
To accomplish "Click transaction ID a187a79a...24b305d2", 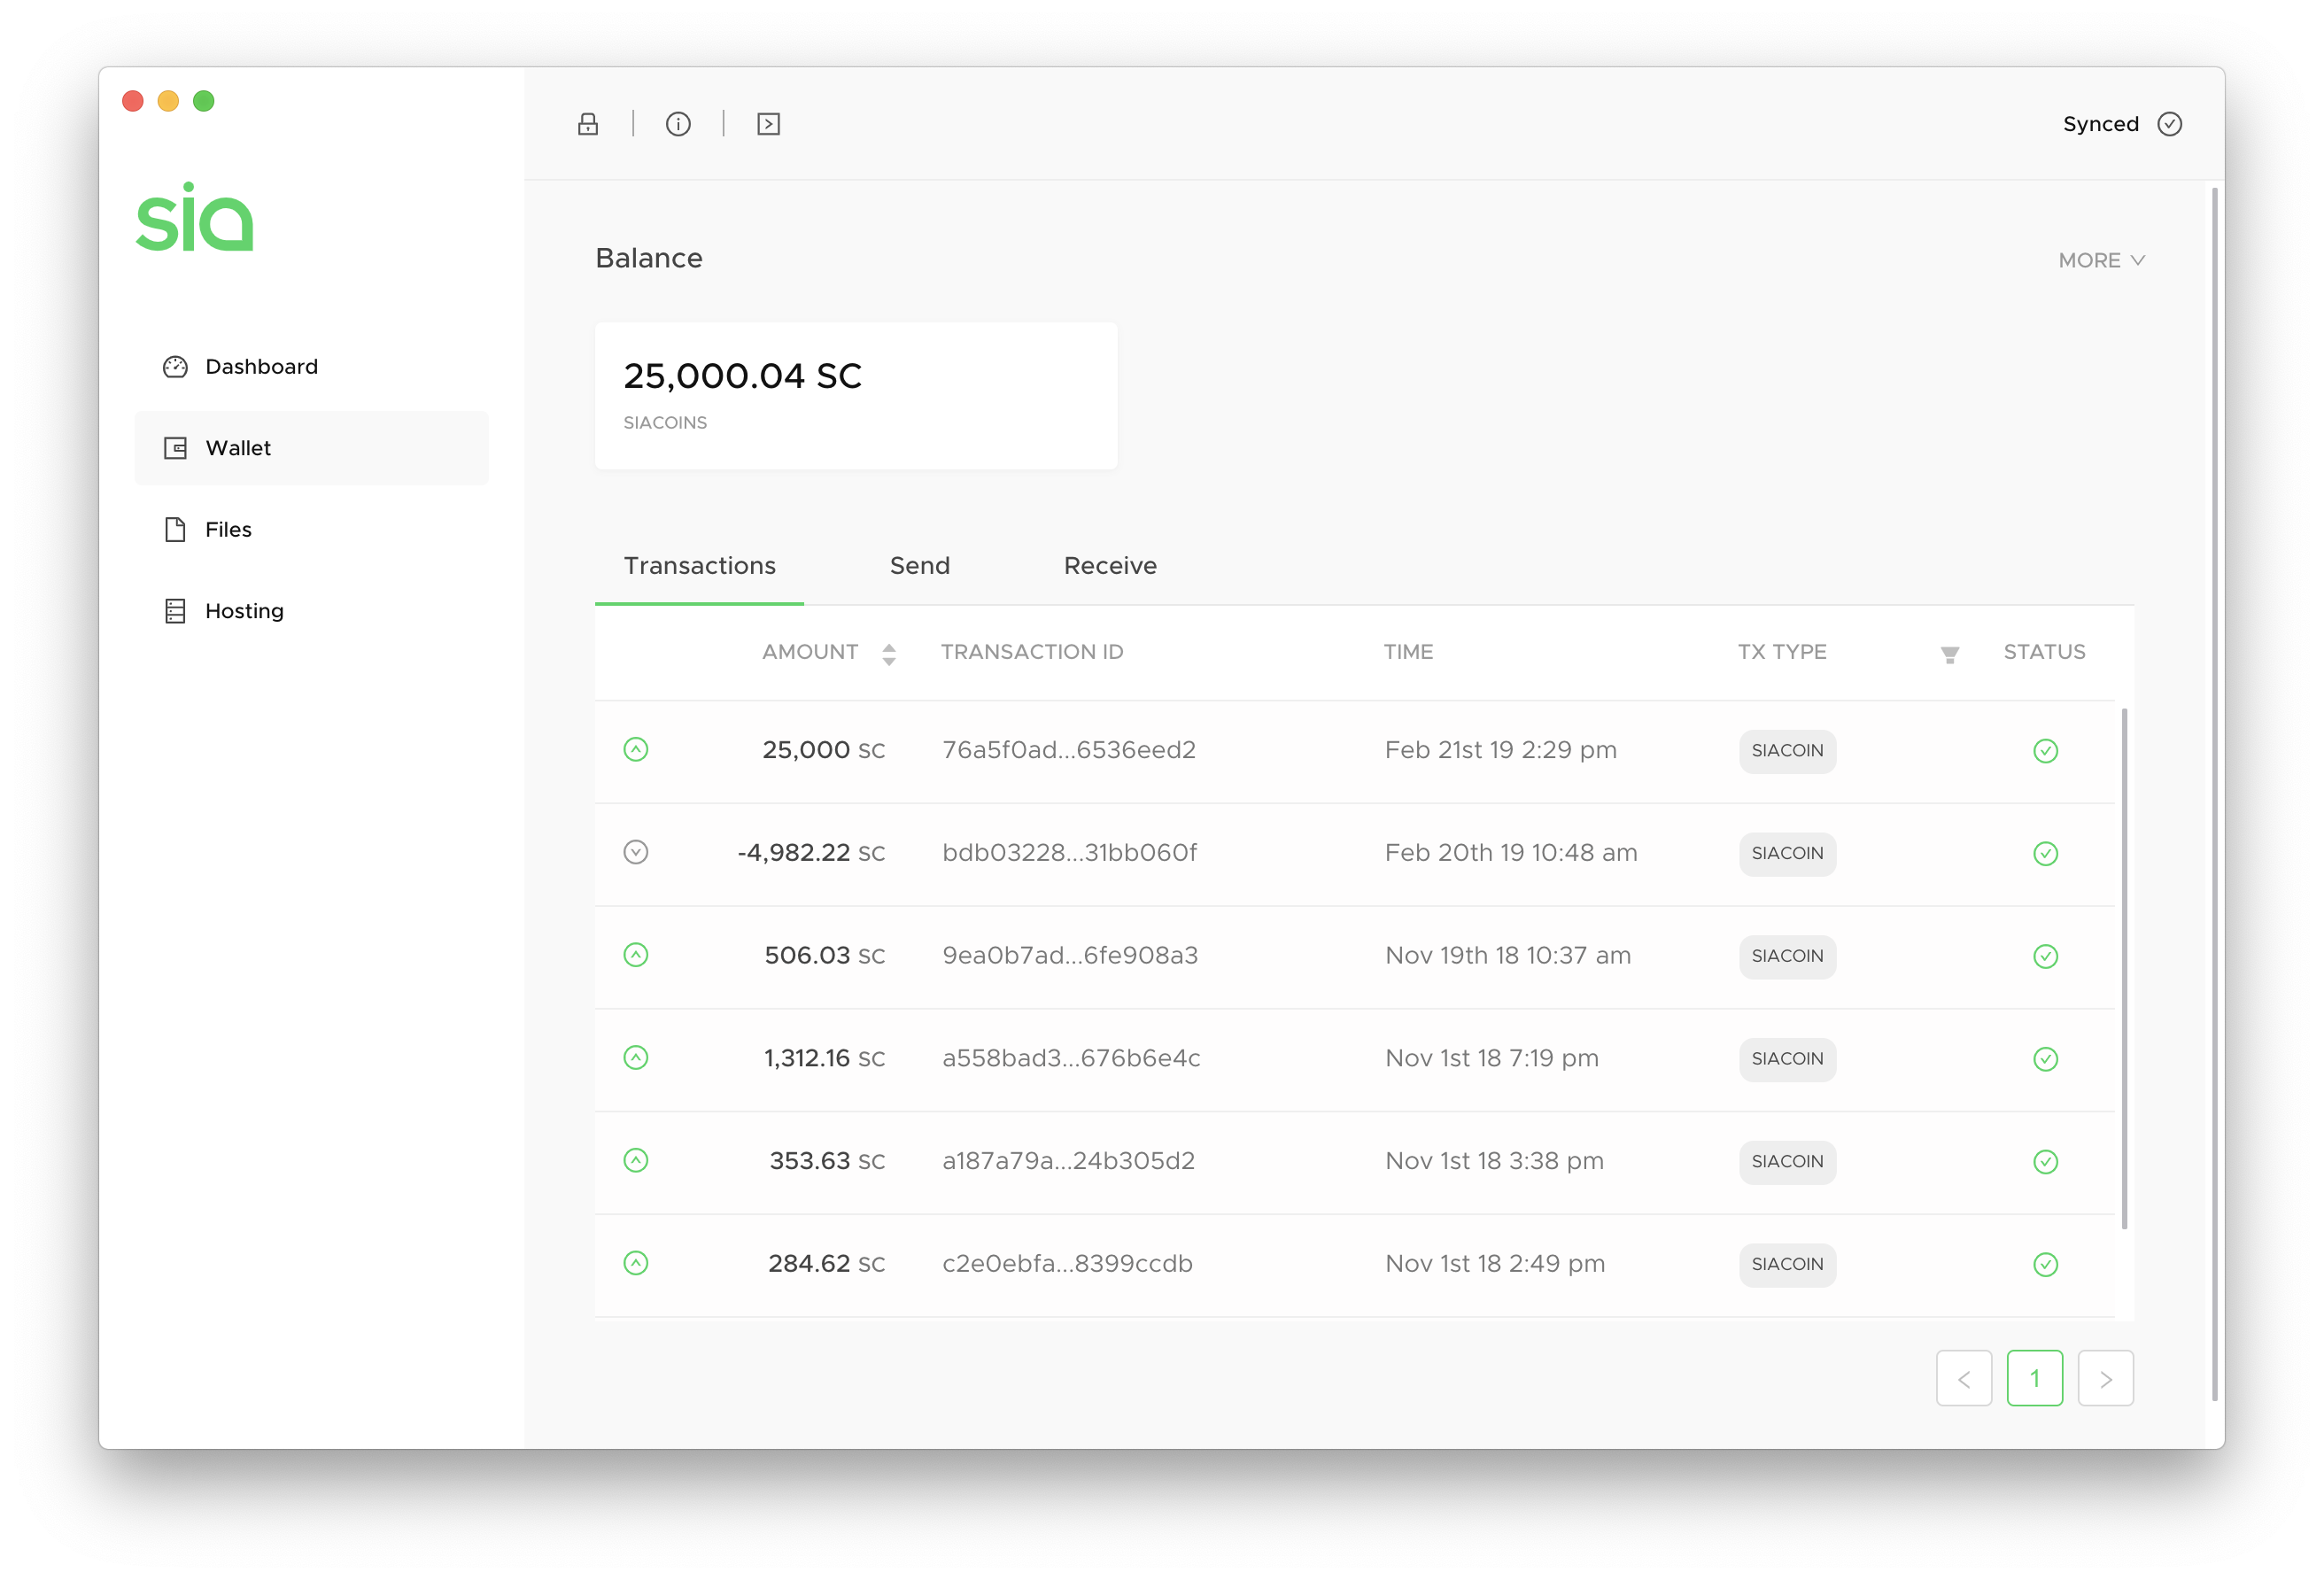I will tap(1068, 1162).
